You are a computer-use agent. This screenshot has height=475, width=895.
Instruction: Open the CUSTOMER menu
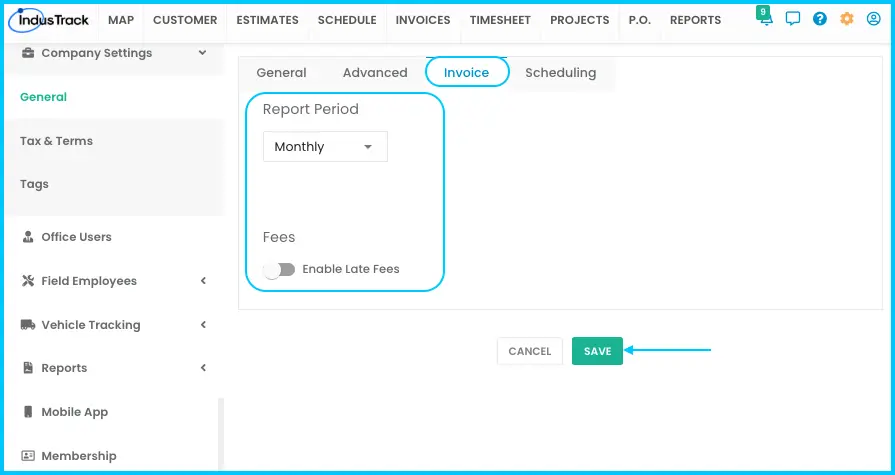[x=185, y=20]
